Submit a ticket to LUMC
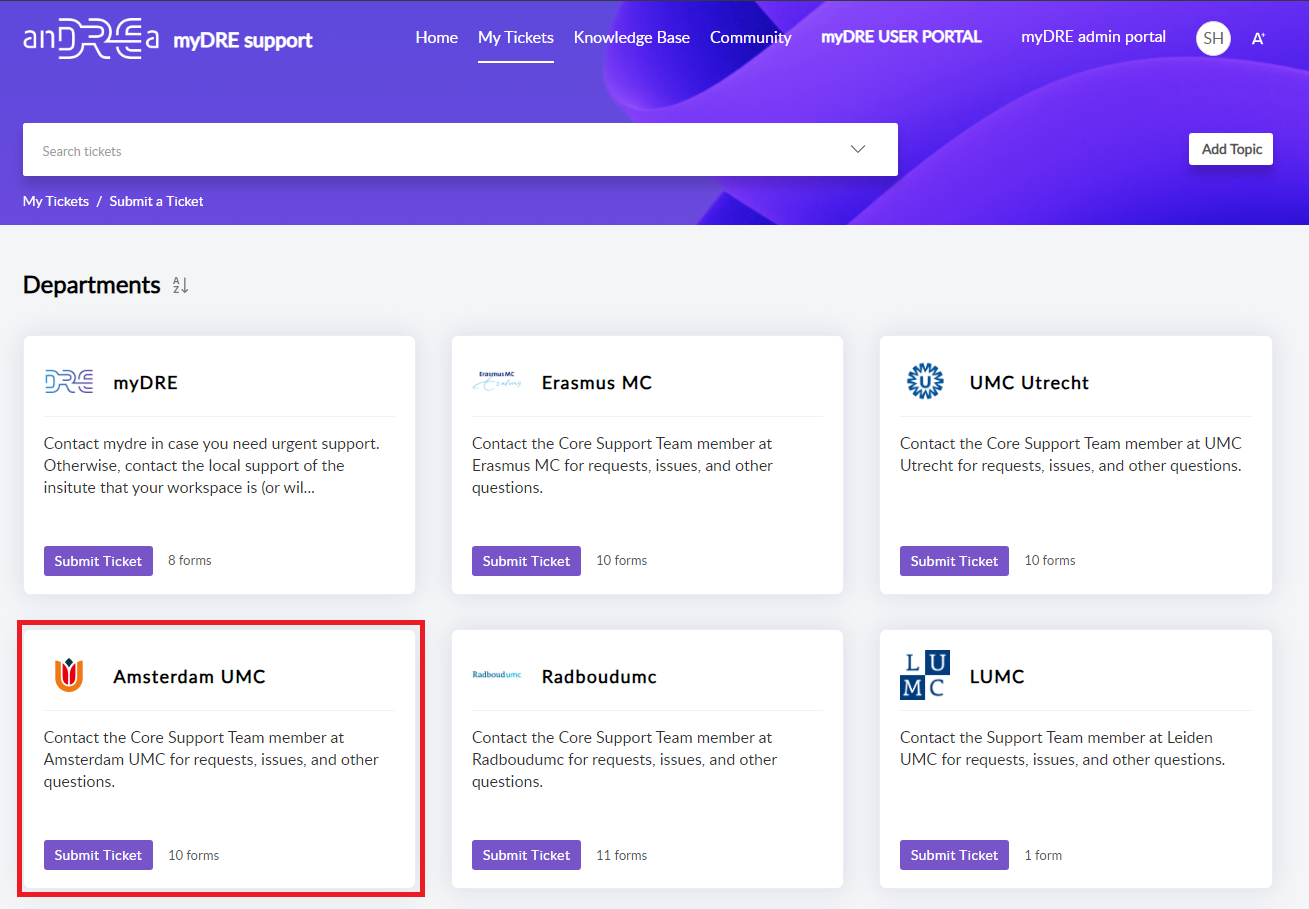1309x909 pixels. (954, 855)
